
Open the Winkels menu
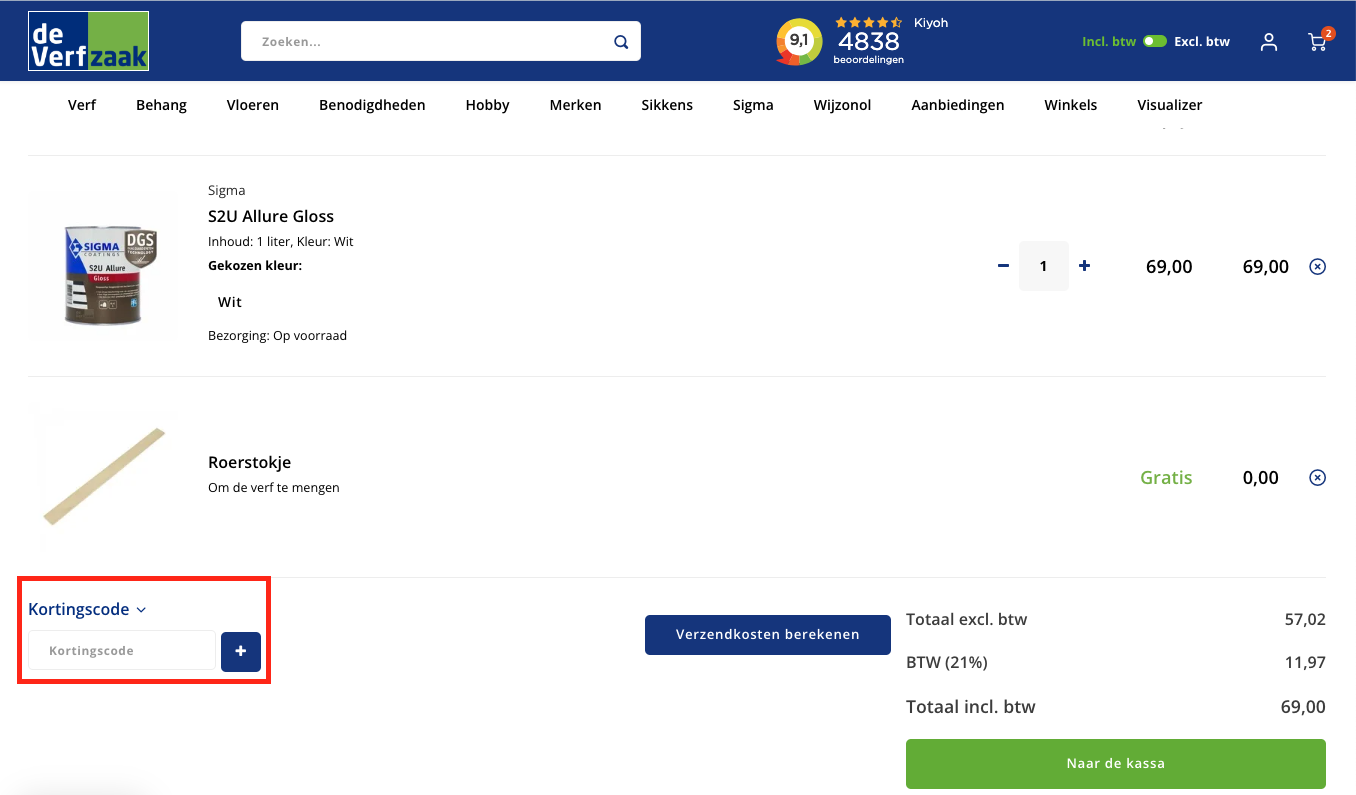click(1070, 105)
